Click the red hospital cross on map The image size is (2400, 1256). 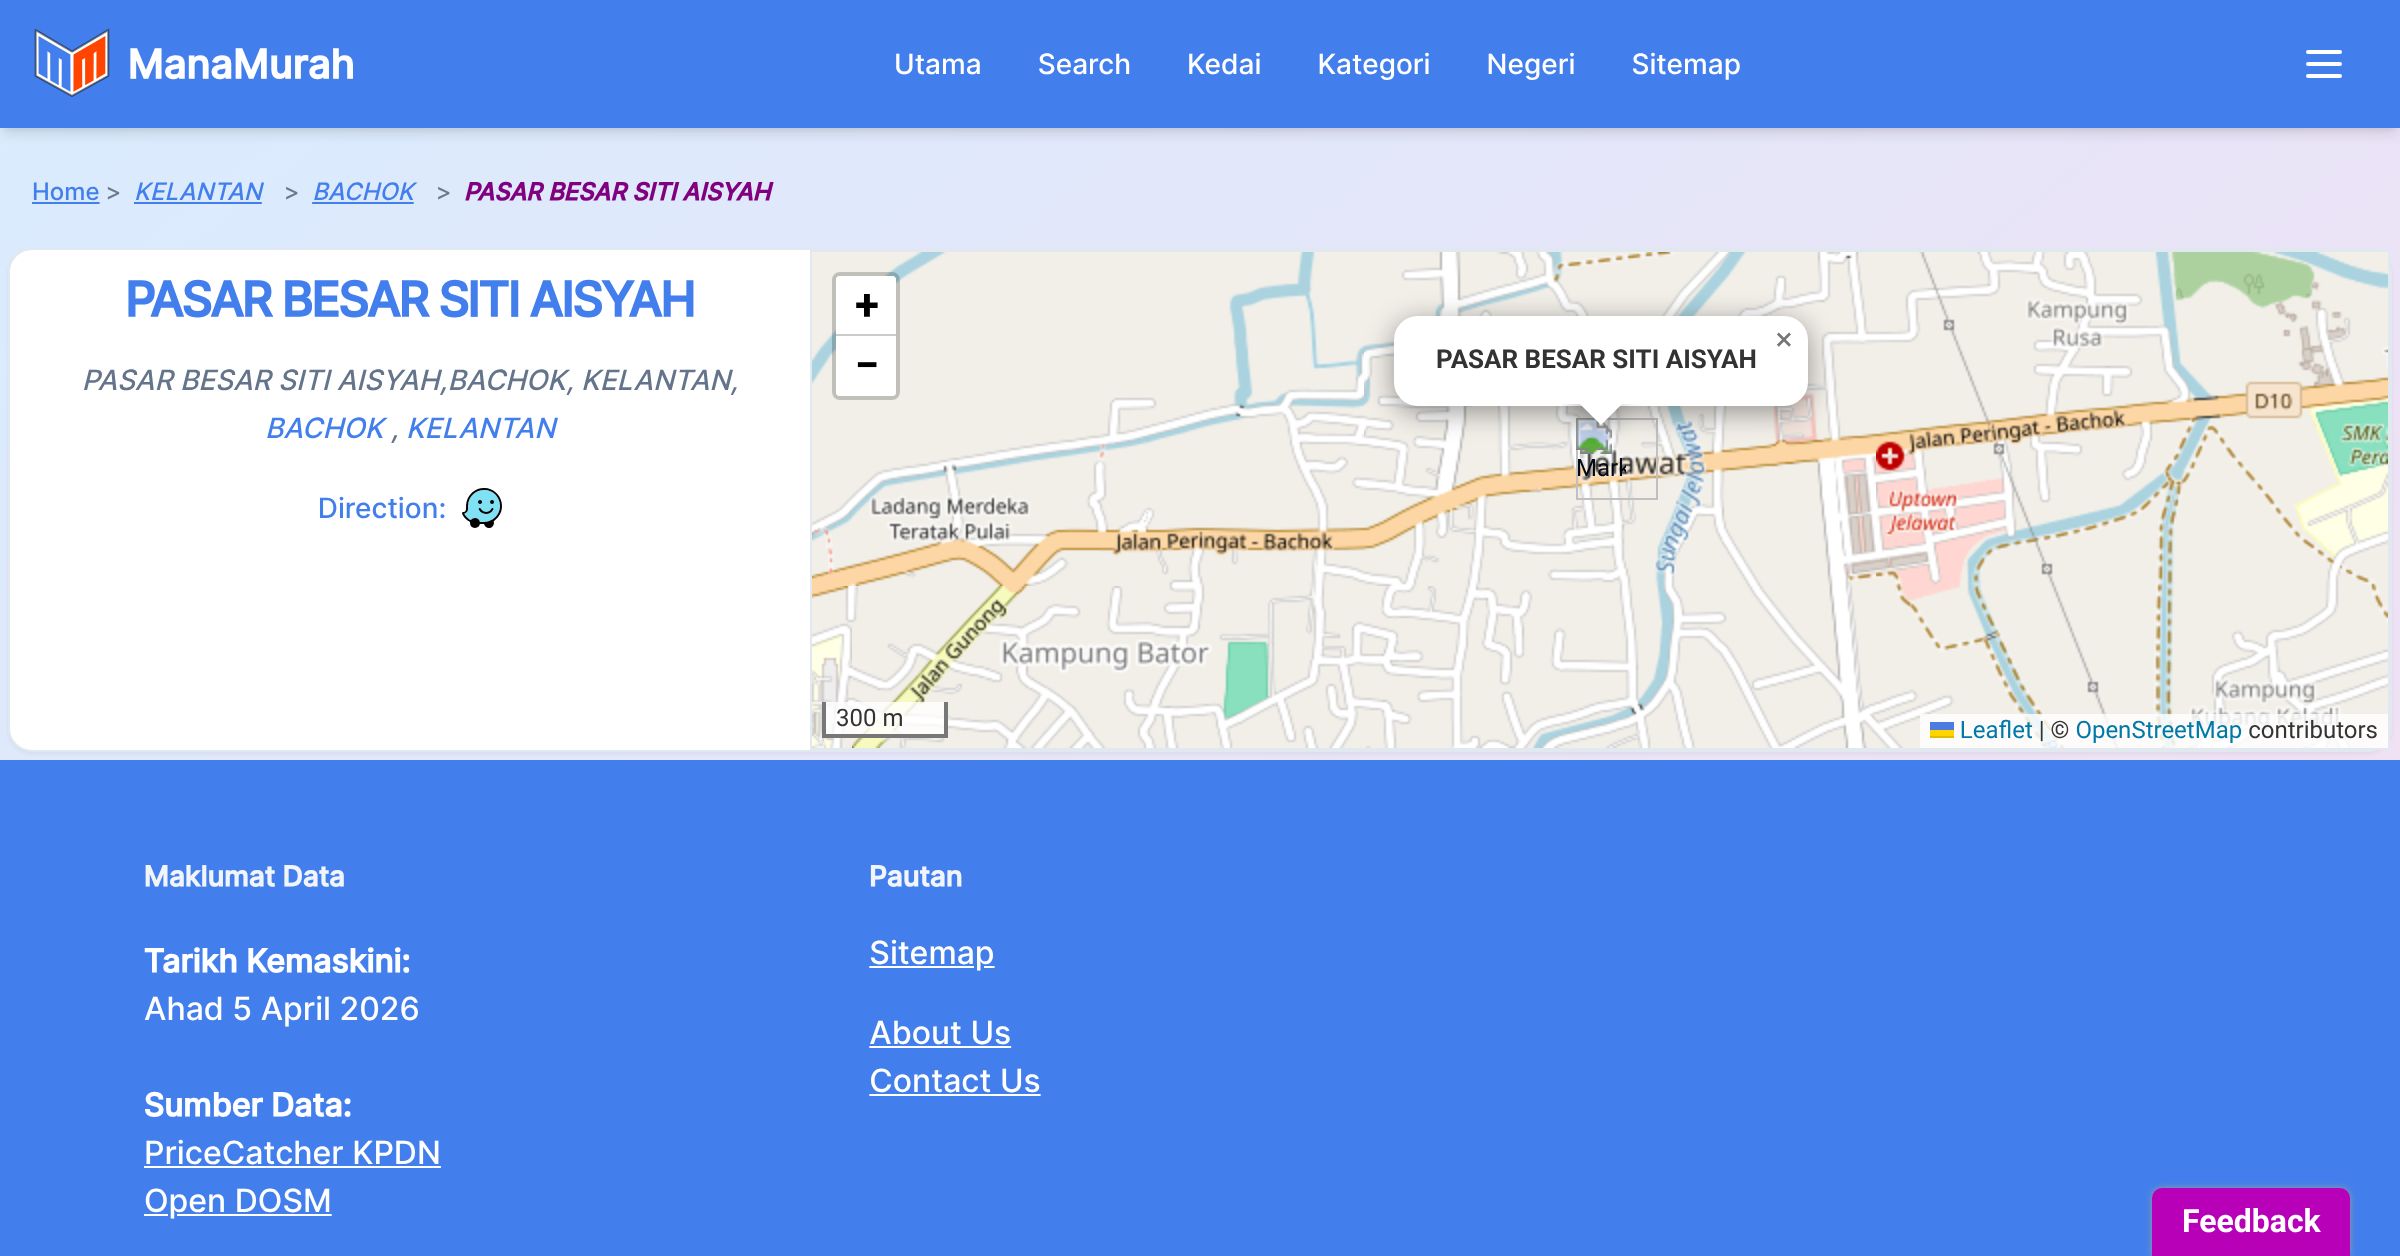click(1889, 456)
